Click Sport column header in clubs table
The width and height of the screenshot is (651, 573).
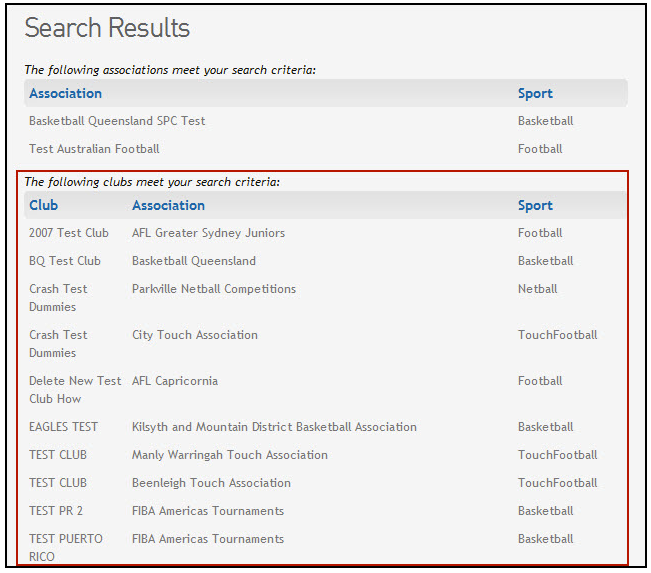[x=535, y=205]
